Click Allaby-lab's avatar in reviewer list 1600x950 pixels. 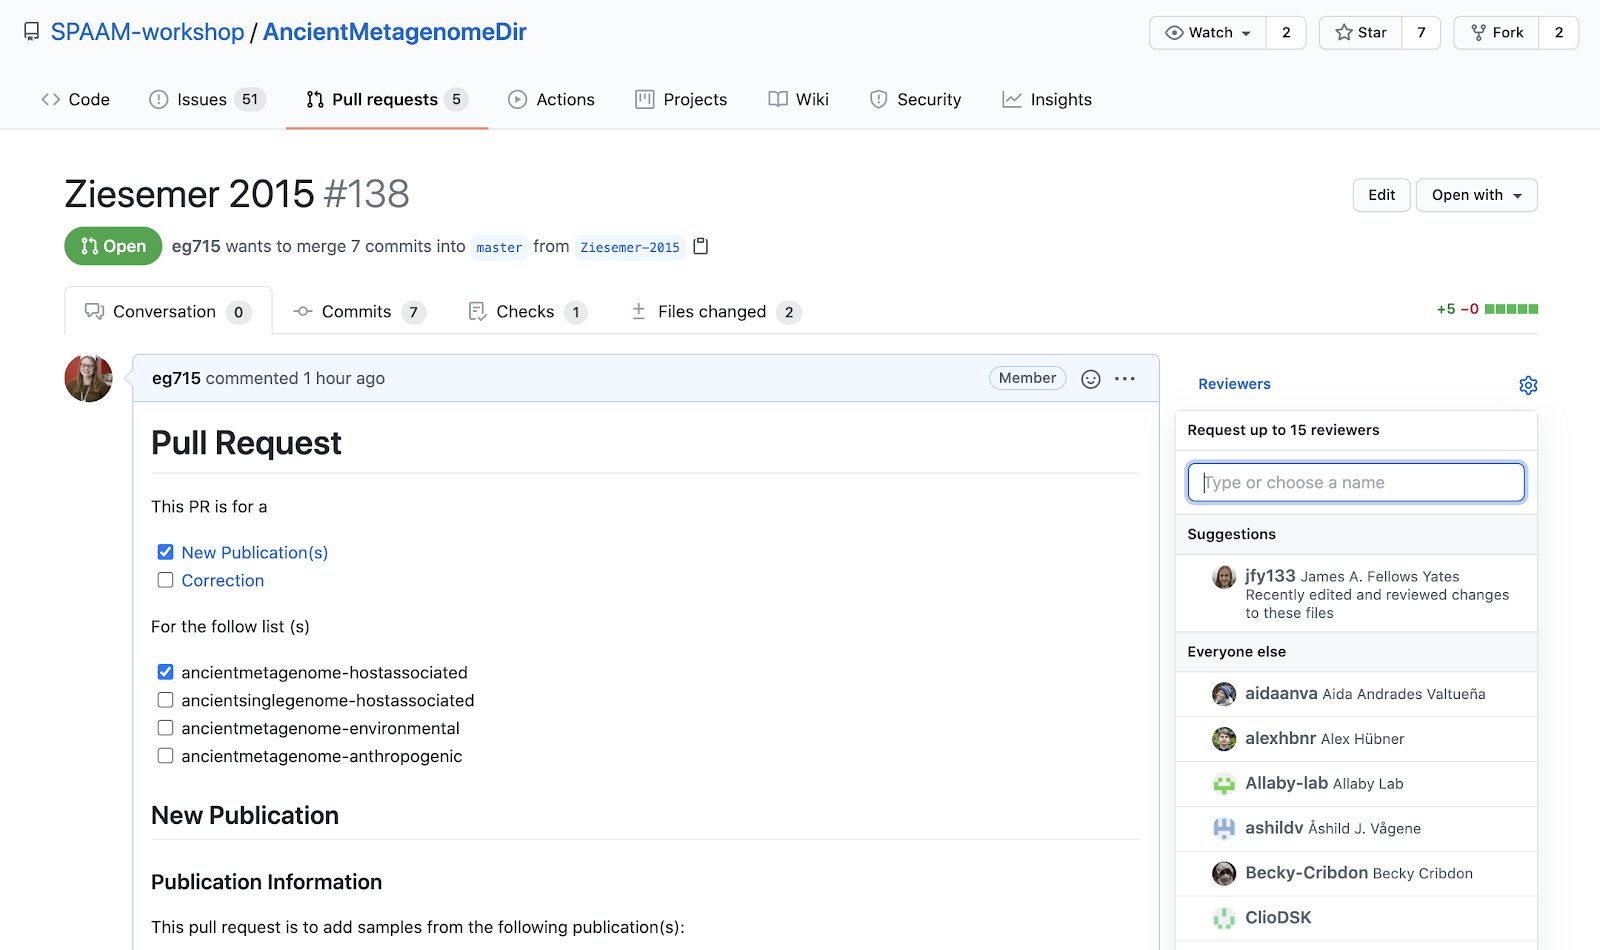1224,784
